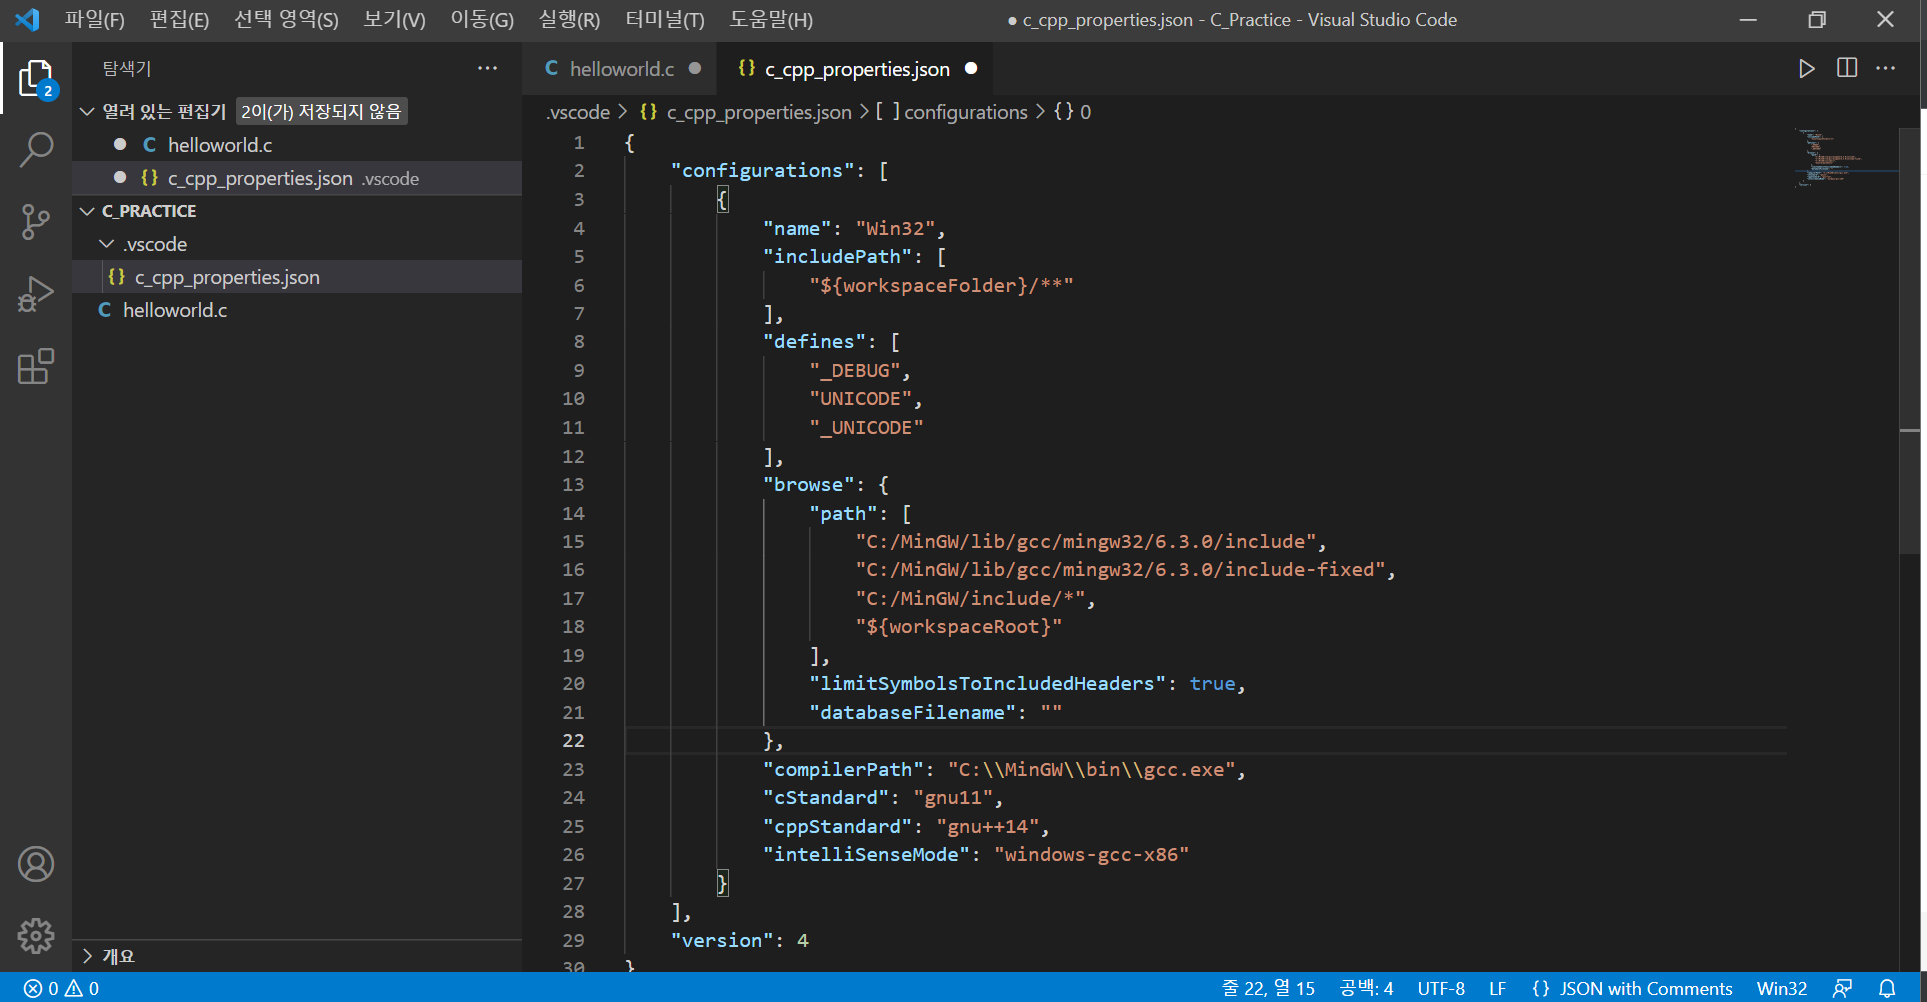
Task: Open the Terminal menu
Action: click(x=665, y=20)
